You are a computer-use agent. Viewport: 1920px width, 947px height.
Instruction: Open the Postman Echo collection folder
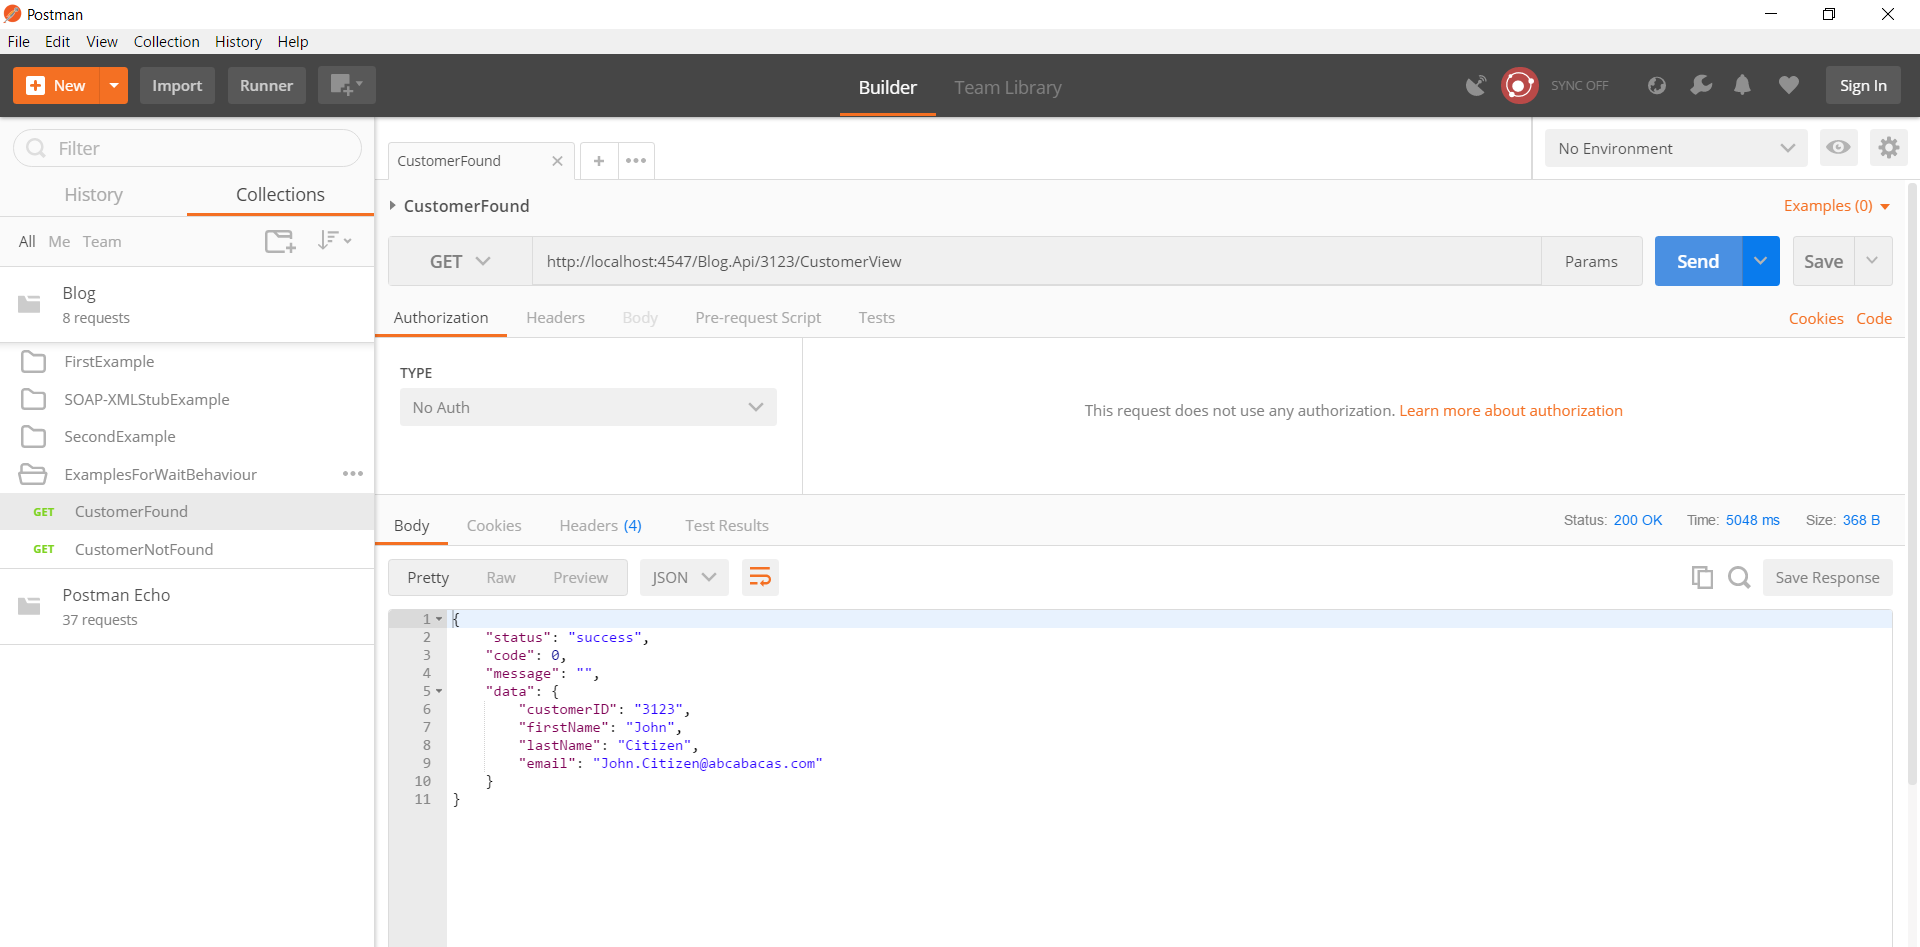[187, 606]
